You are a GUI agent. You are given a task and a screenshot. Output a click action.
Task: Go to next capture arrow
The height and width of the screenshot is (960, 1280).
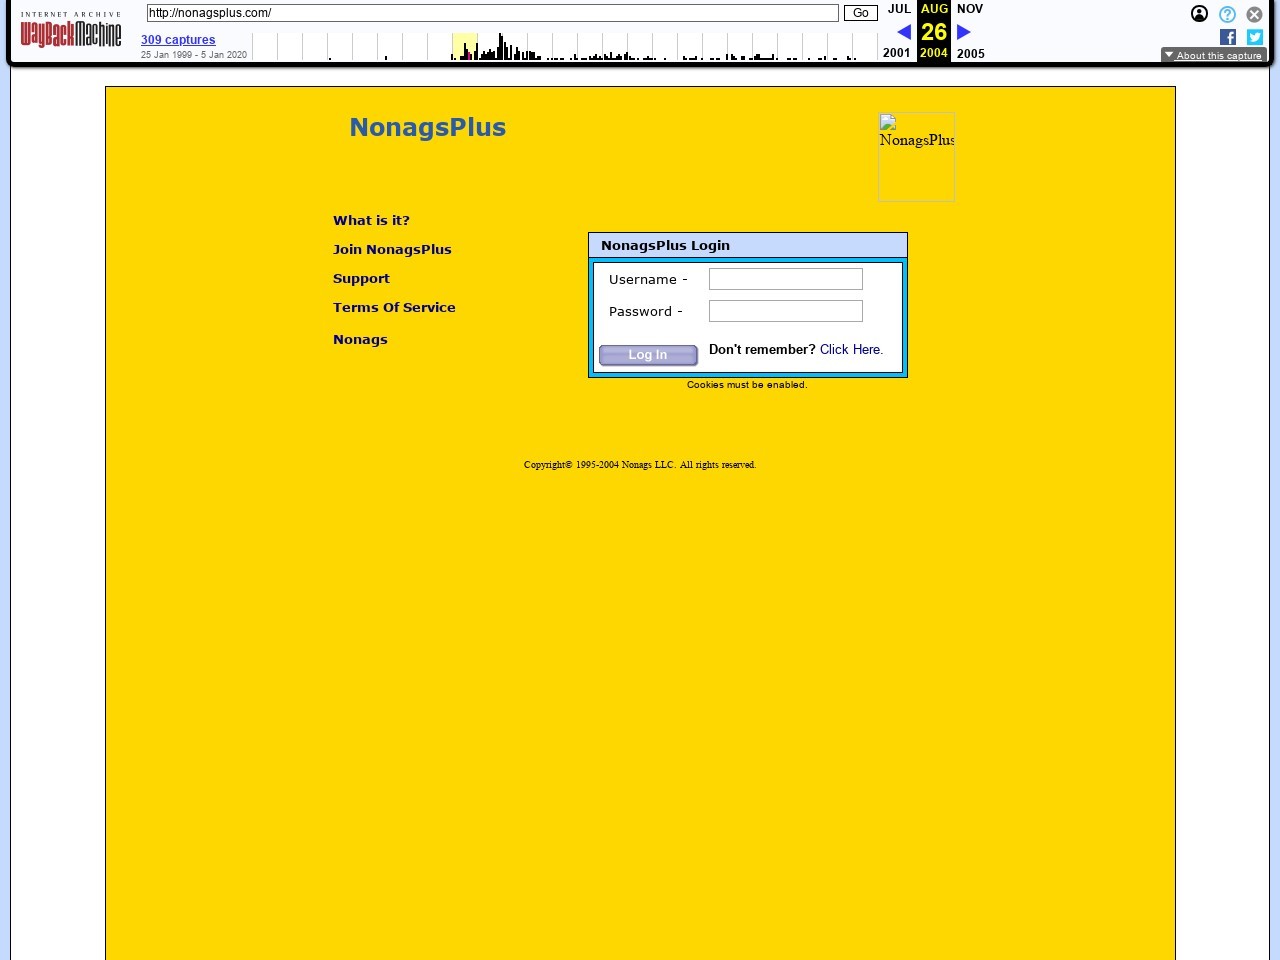point(964,32)
